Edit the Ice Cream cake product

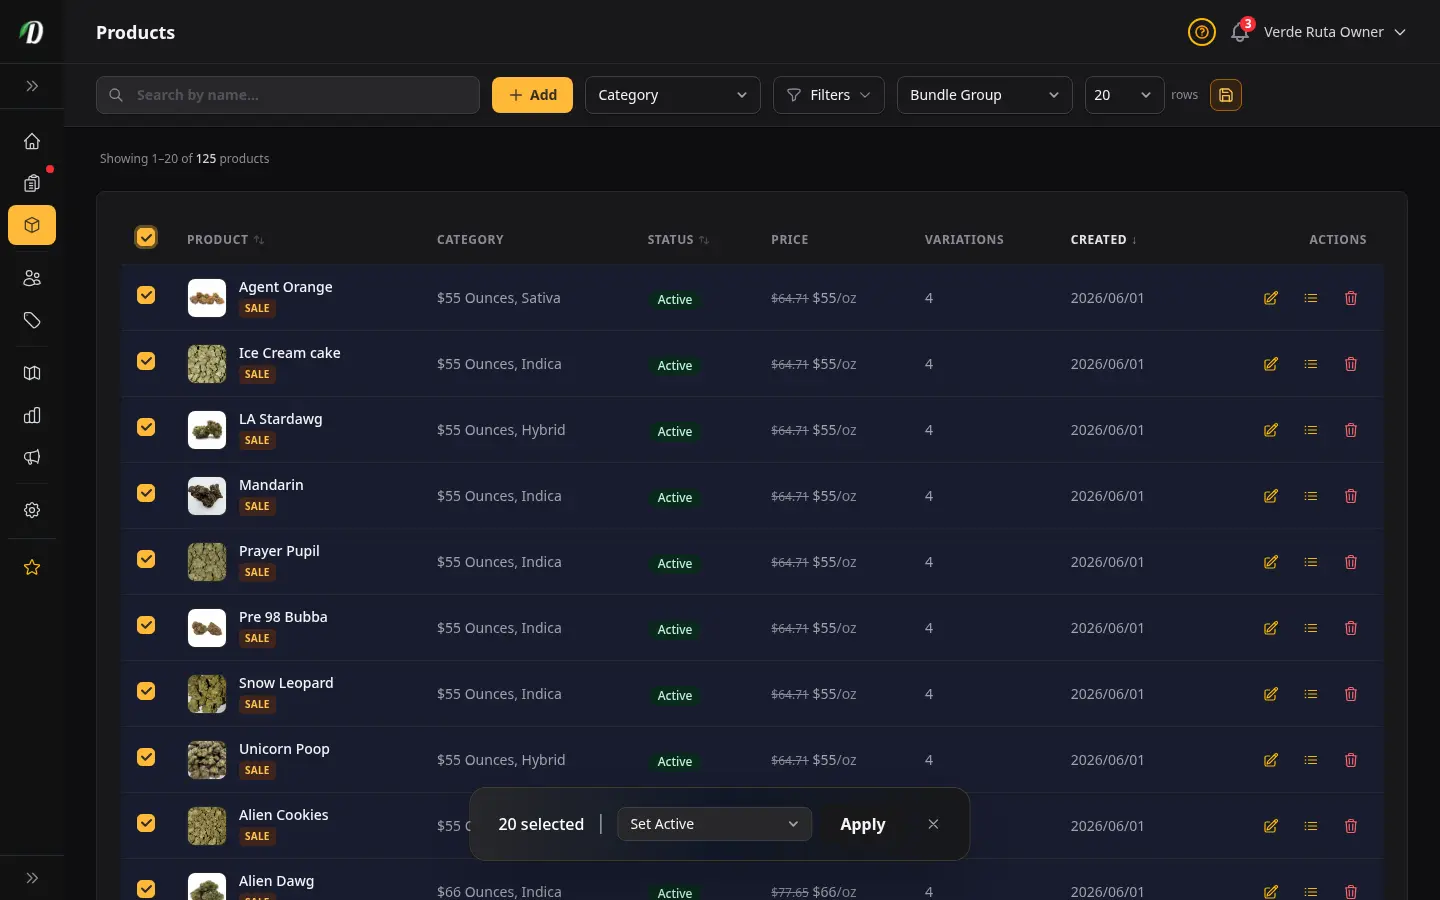(1271, 364)
